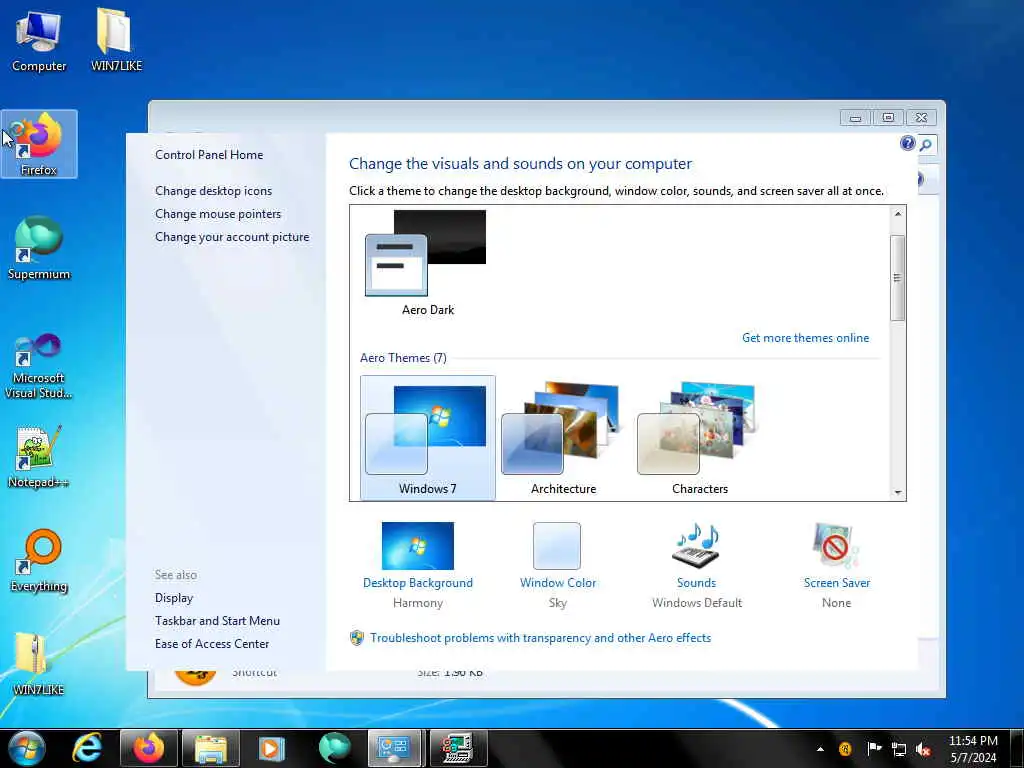Image resolution: width=1024 pixels, height=768 pixels.
Task: Launch Windows Media Player from the taskbar
Action: [x=270, y=748]
